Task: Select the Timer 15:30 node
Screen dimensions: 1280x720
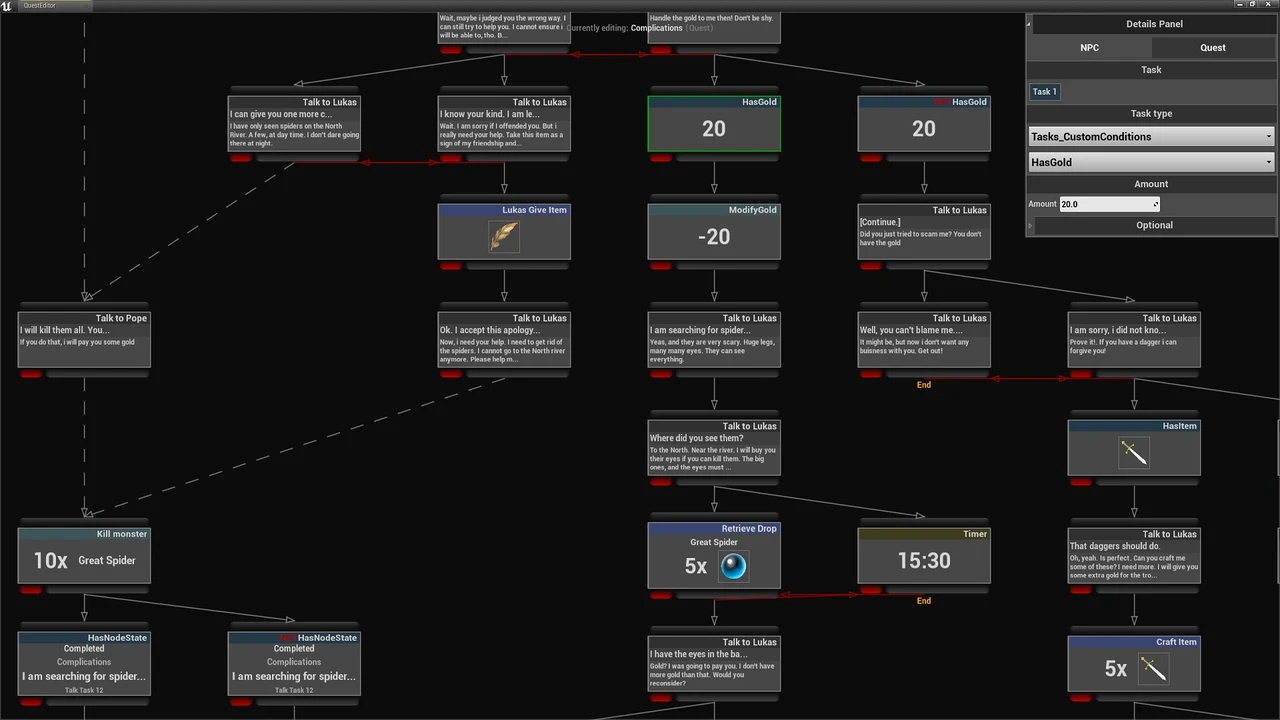Action: point(924,560)
